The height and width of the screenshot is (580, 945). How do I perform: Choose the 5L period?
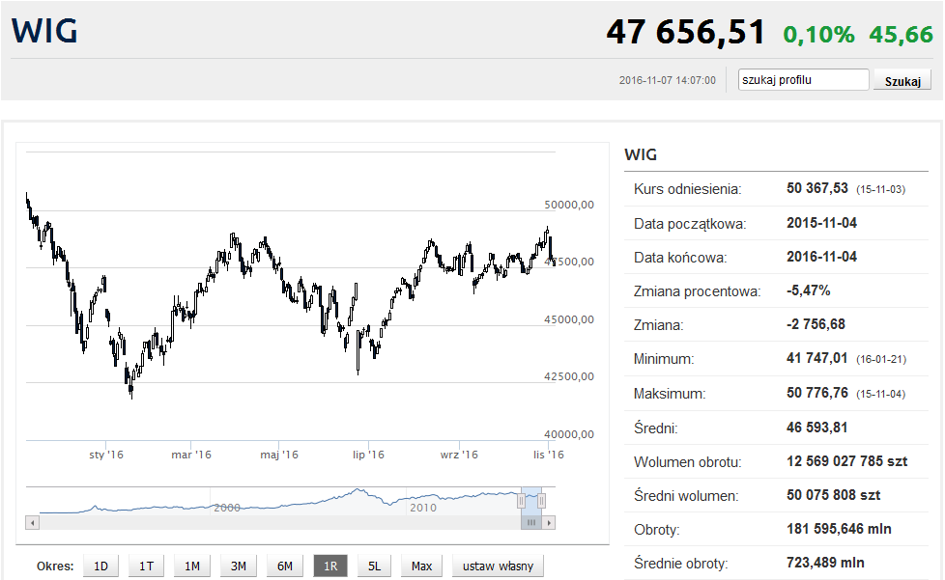click(374, 566)
